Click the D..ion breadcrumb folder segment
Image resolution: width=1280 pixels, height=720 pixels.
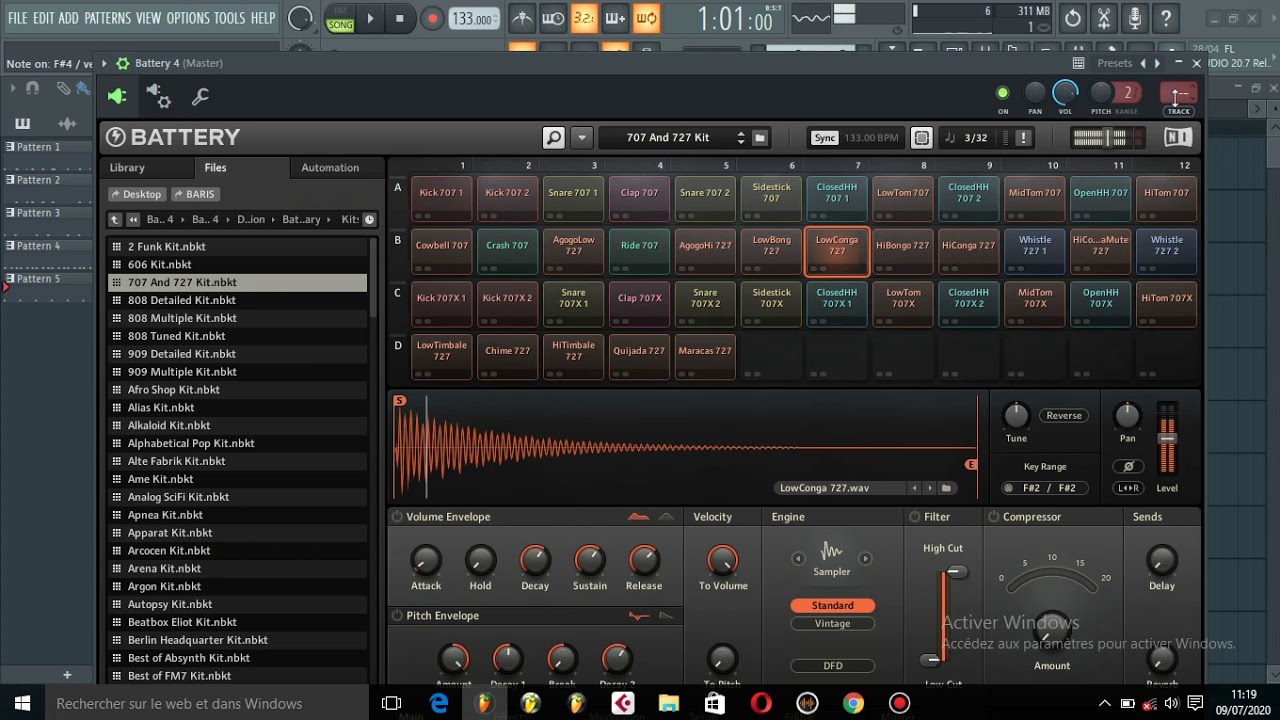251,219
